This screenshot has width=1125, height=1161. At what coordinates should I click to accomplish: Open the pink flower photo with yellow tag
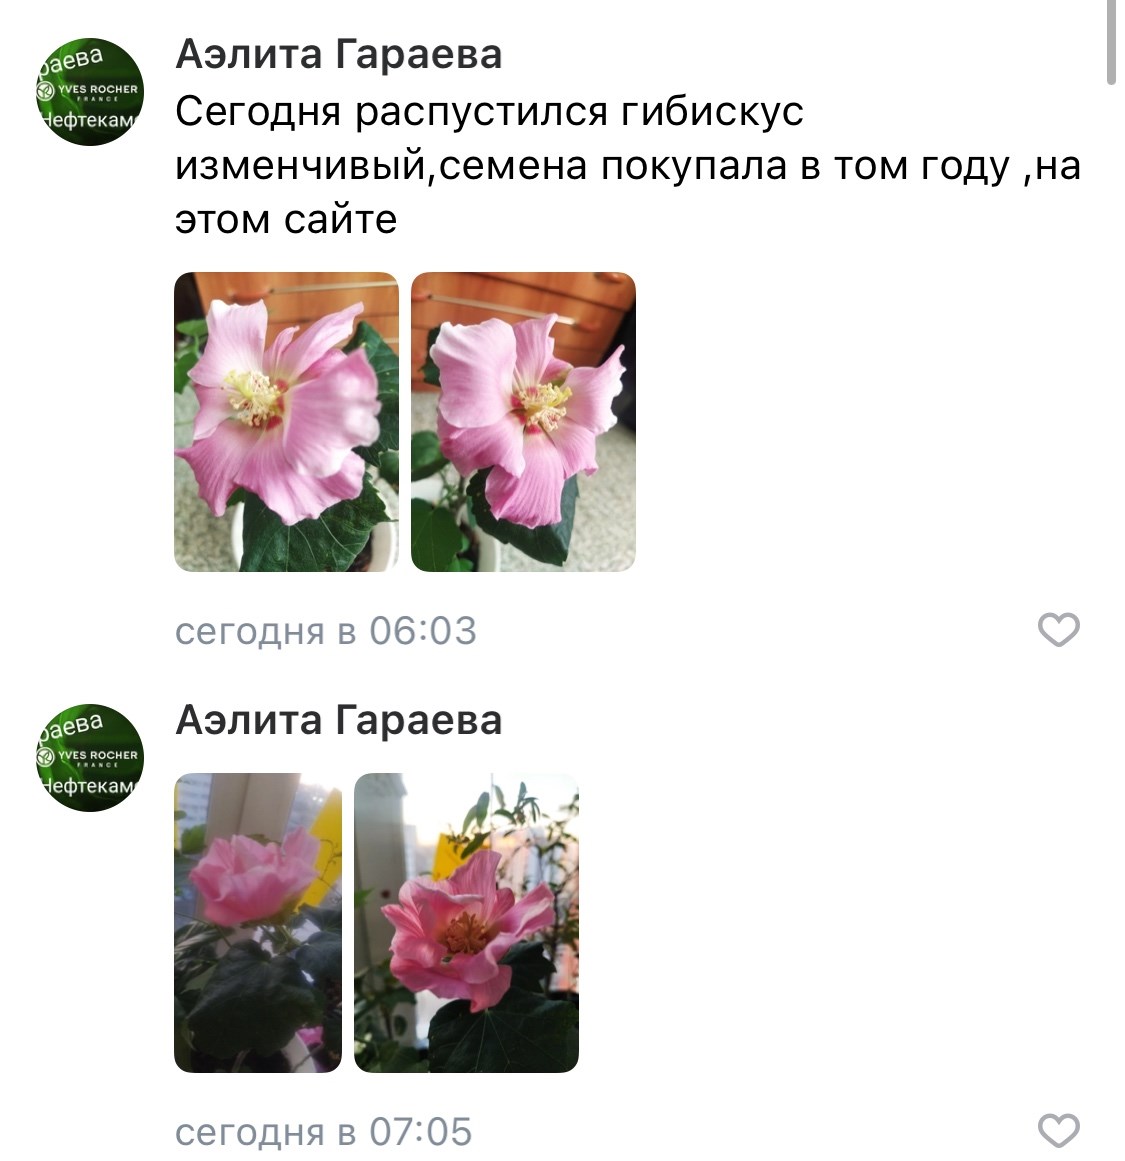point(258,923)
